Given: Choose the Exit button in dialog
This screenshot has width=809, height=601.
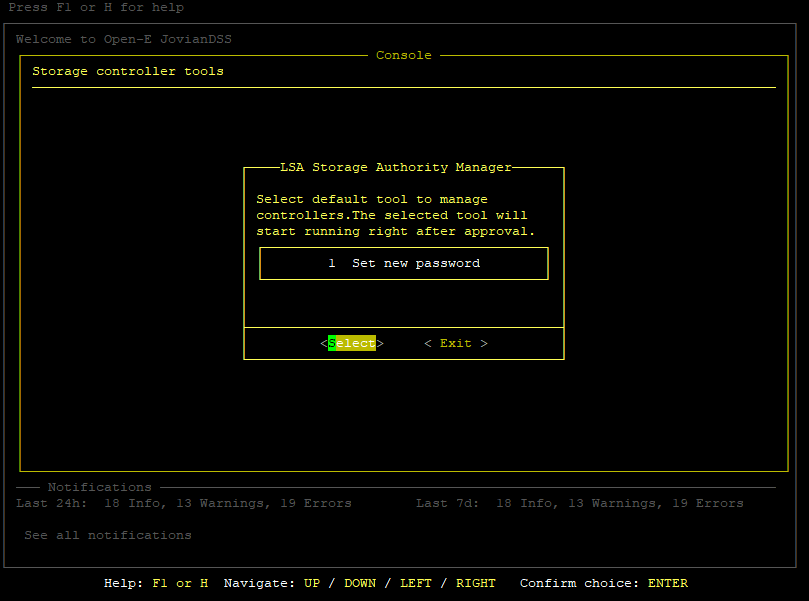Looking at the screenshot, I should (x=456, y=343).
